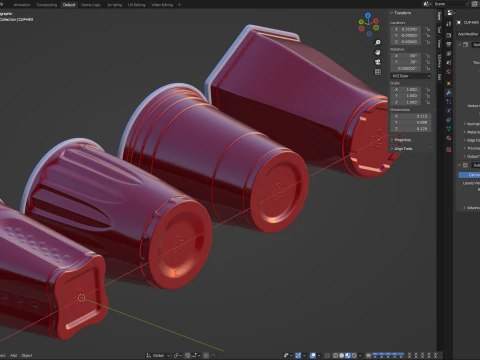This screenshot has width=480, height=360.
Task: Click the Dimensions X field
Action: pyautogui.click(x=411, y=116)
